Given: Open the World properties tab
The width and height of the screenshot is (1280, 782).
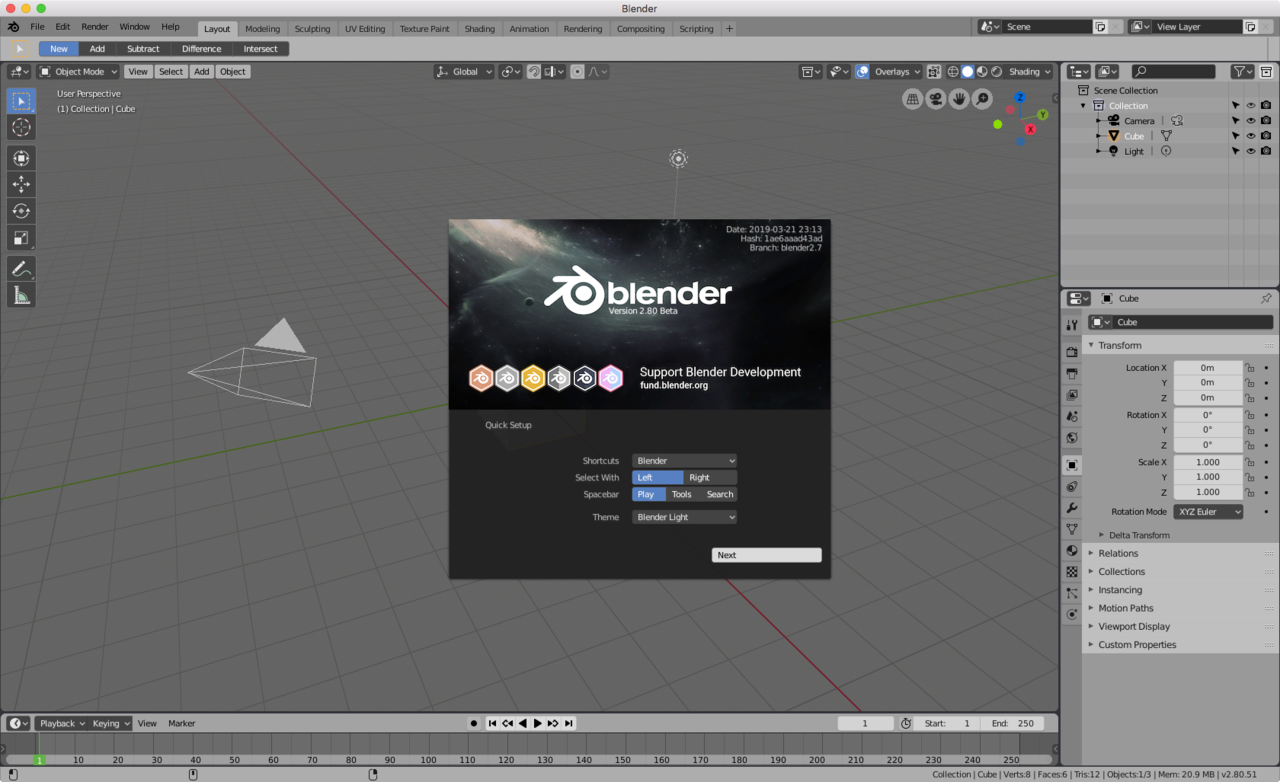Looking at the screenshot, I should [x=1072, y=438].
